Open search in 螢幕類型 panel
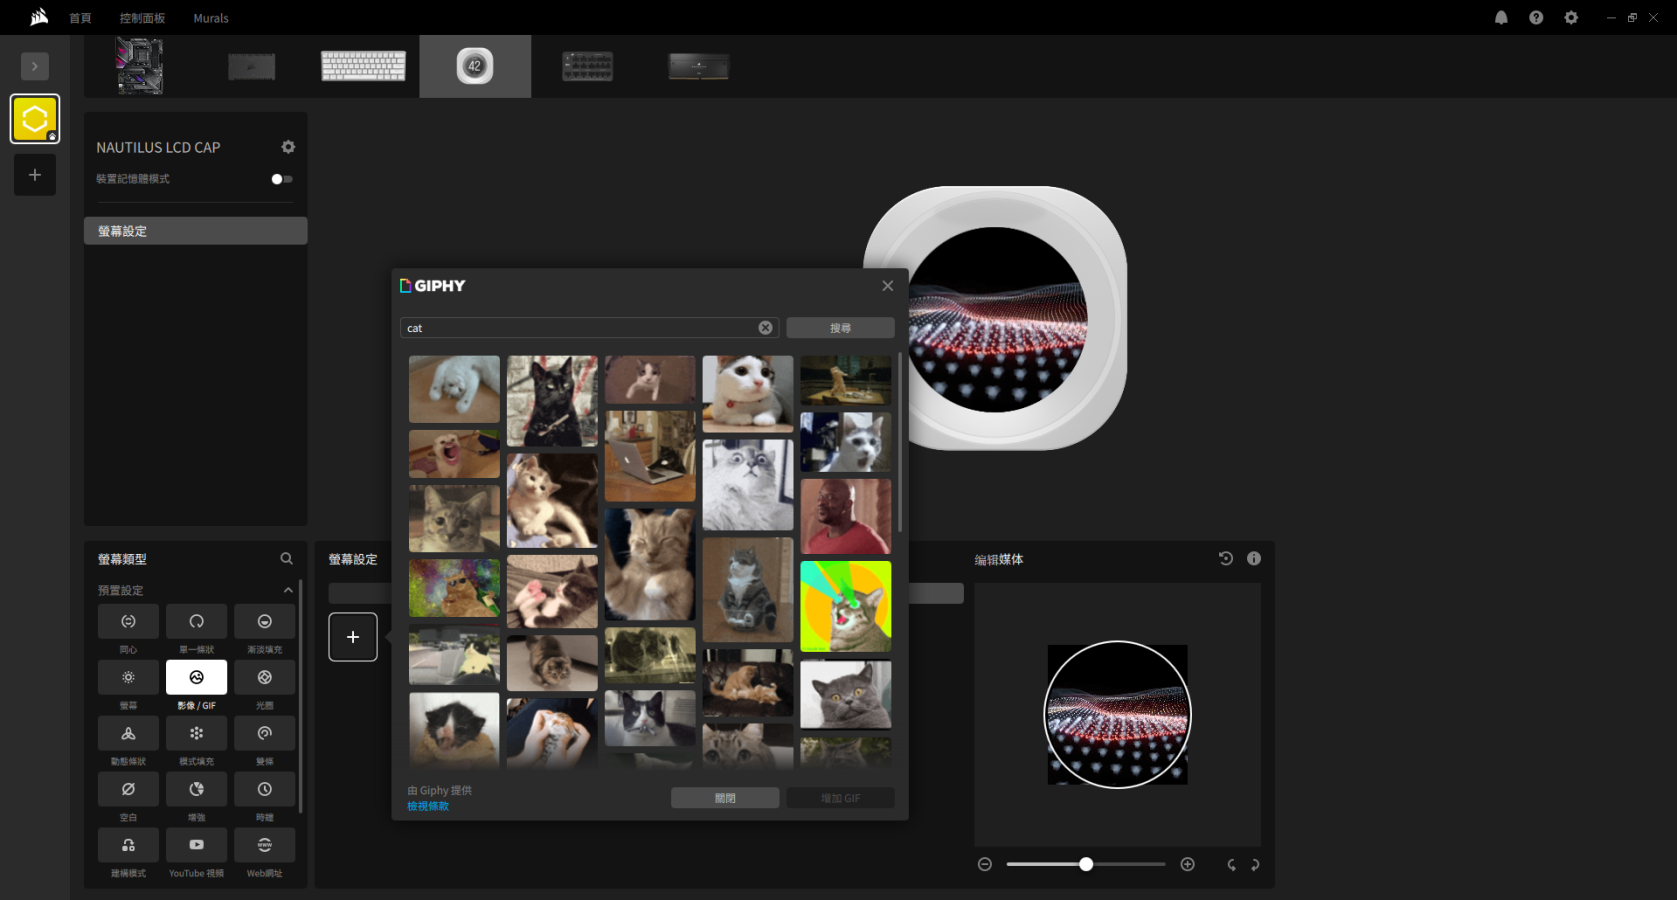The height and width of the screenshot is (900, 1677). (287, 559)
